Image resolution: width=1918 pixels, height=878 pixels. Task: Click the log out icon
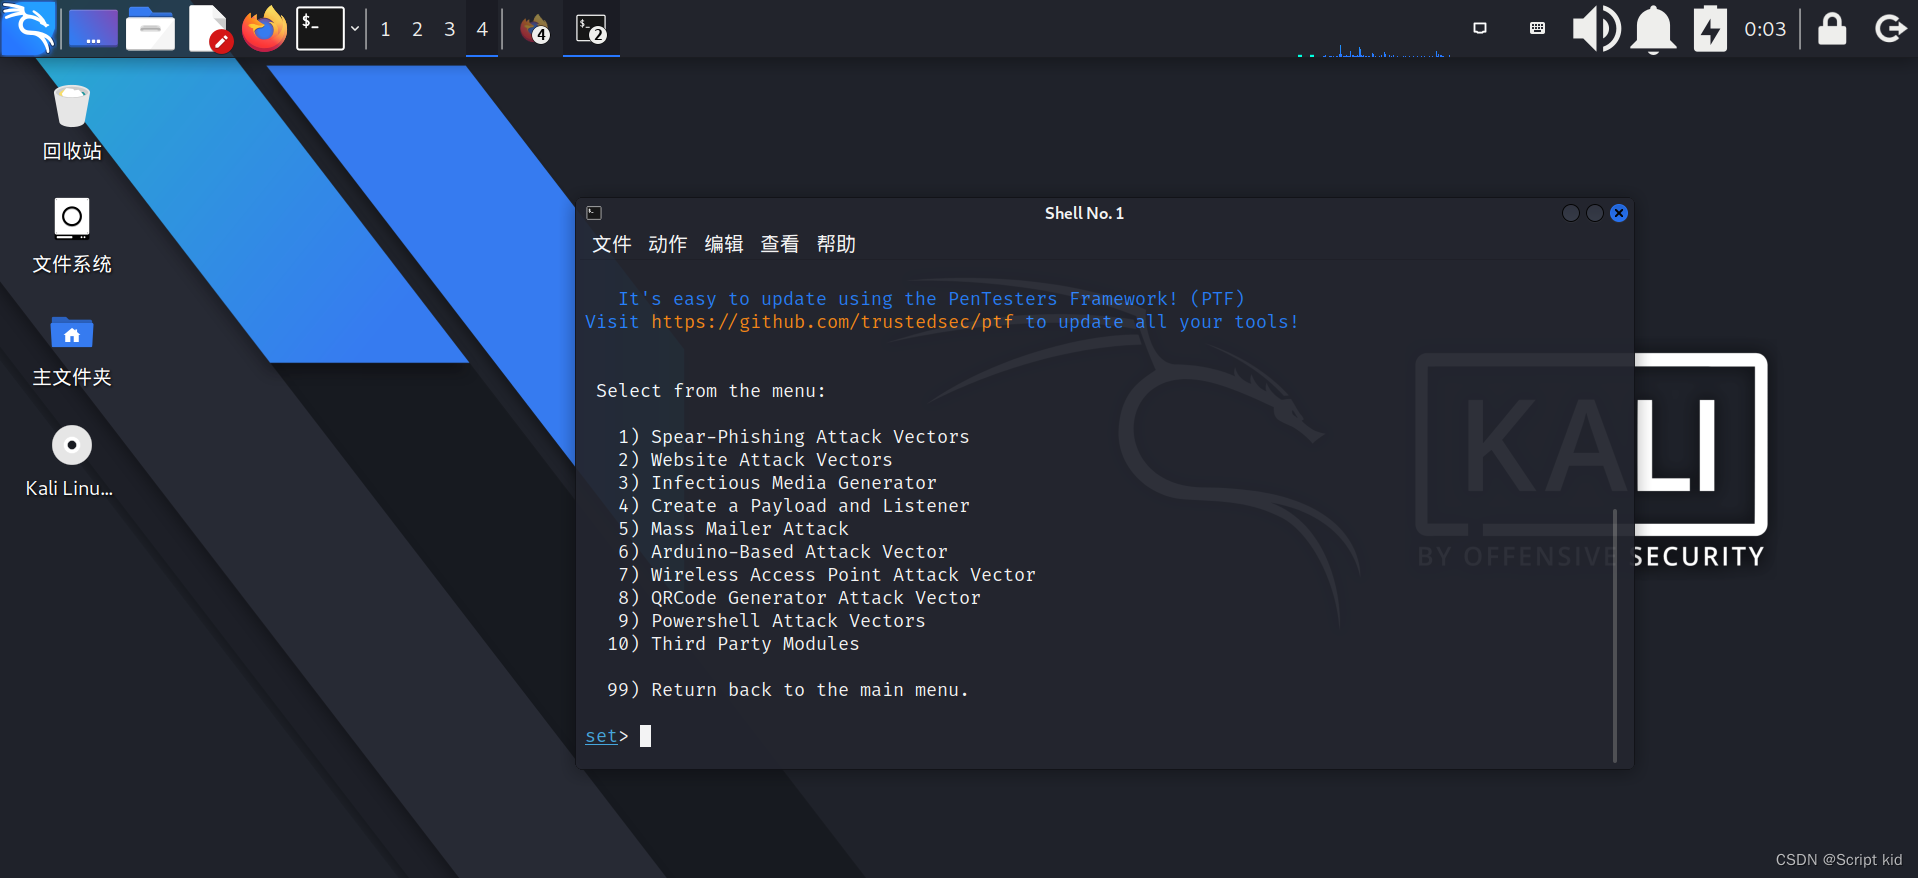(1890, 29)
